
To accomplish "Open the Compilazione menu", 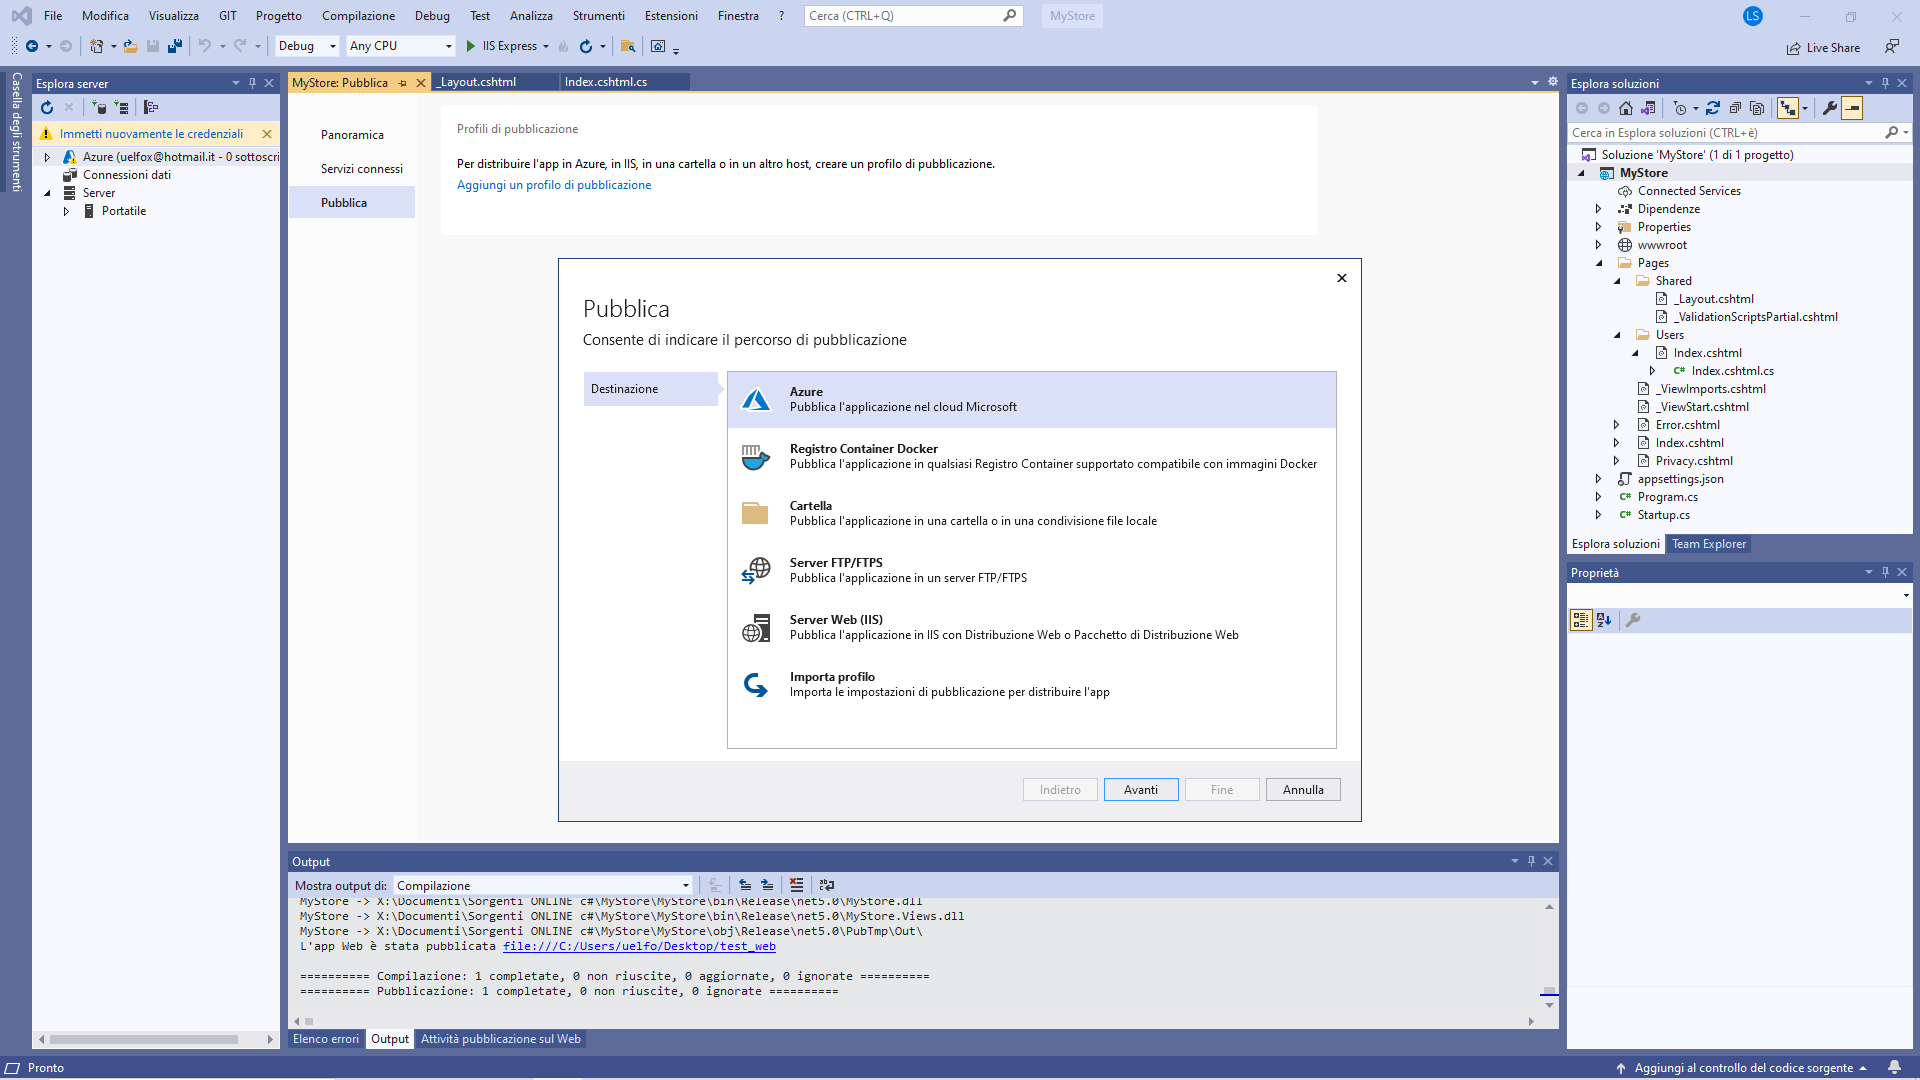I will 358,15.
